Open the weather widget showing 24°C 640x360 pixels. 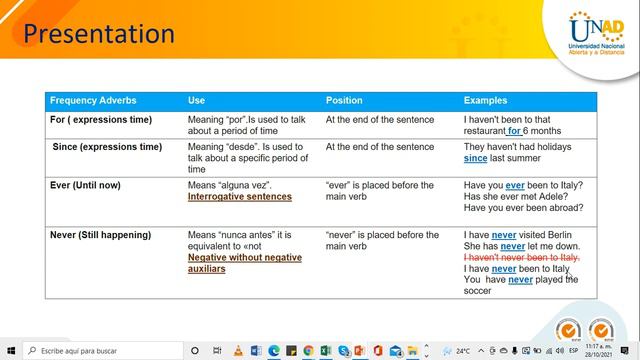(457, 351)
